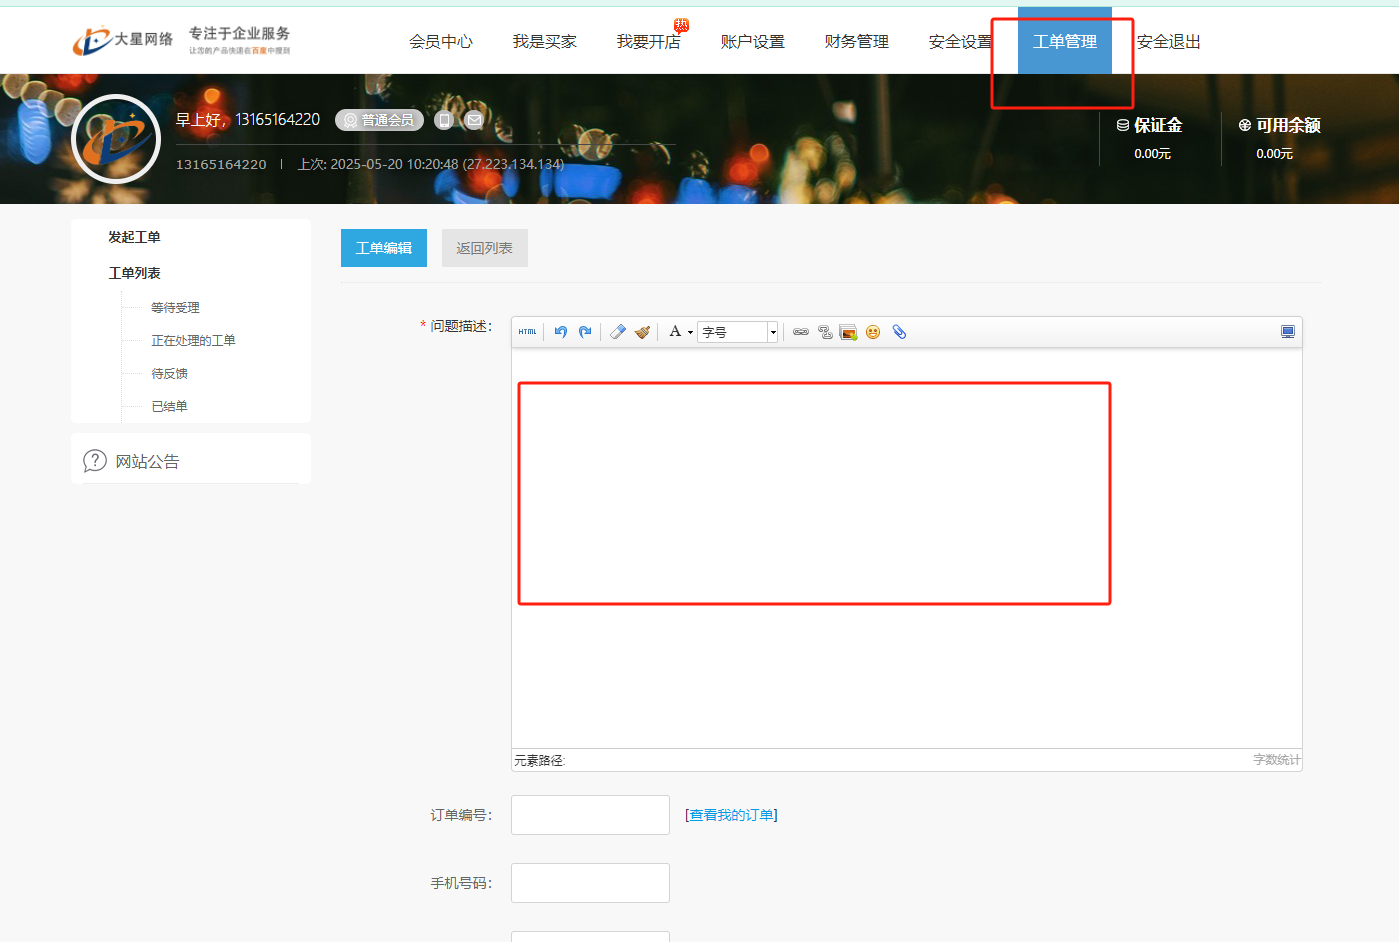Click the mobile phone verification icon

point(444,120)
